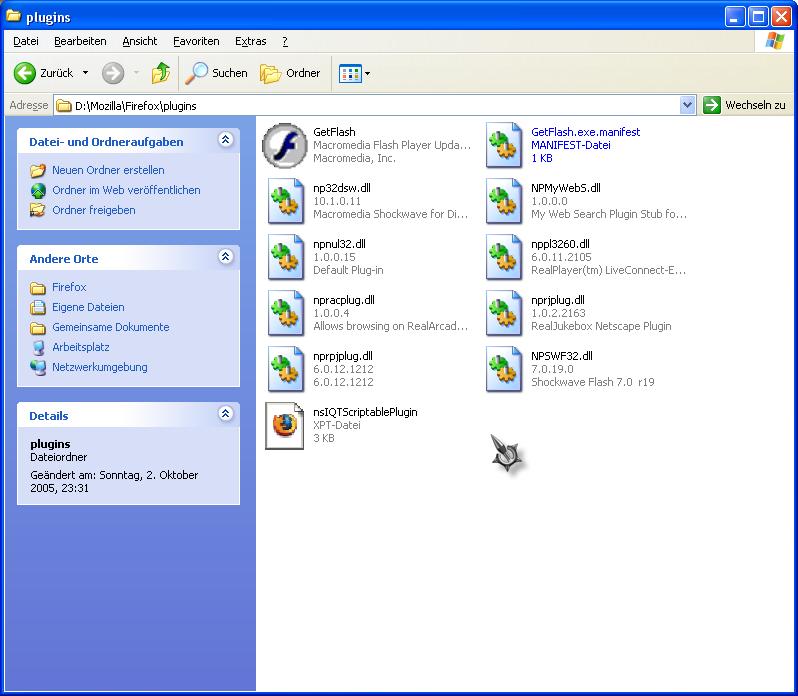Viewport: 798px width, 696px height.
Task: Click the address bar path field
Action: coord(370,105)
